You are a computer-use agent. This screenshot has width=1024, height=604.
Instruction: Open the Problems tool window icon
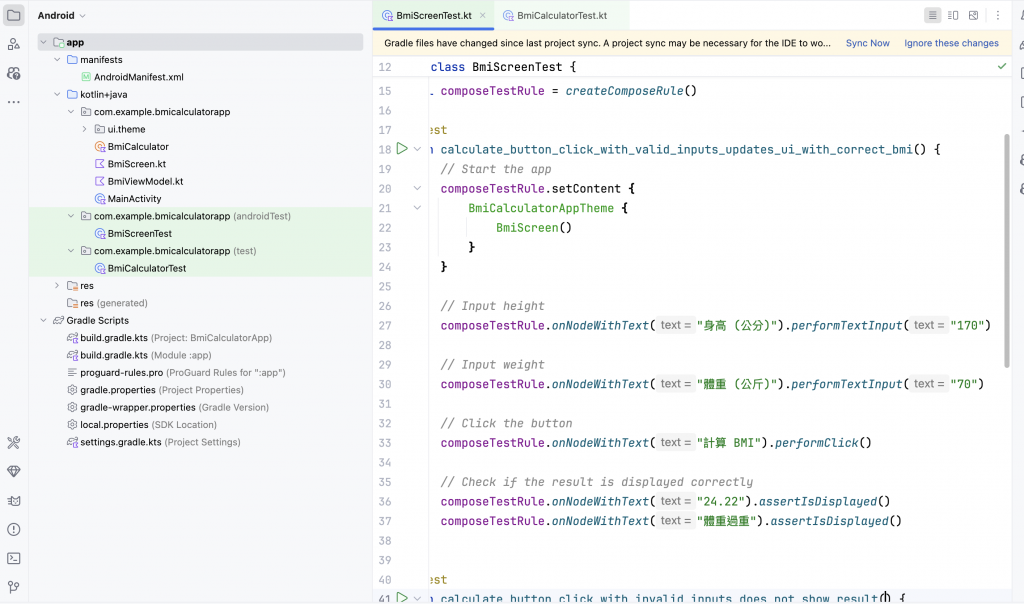(13, 529)
